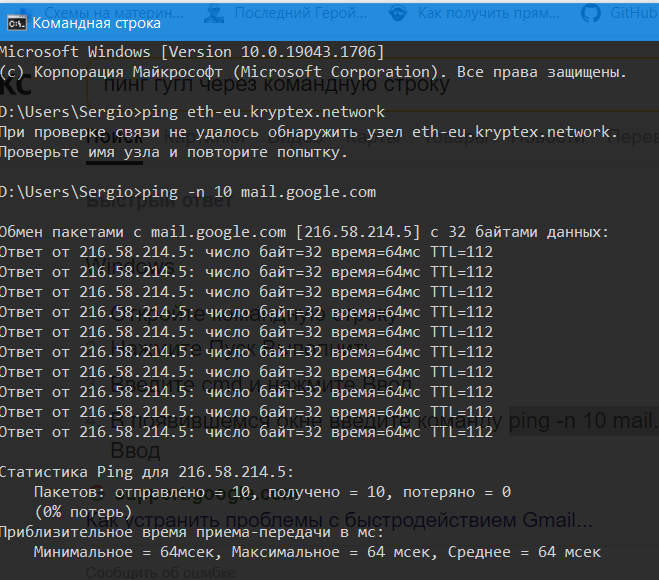This screenshot has height=580, width=659.
Task: Click the Сообщить об ошибке link
Action: [161, 572]
